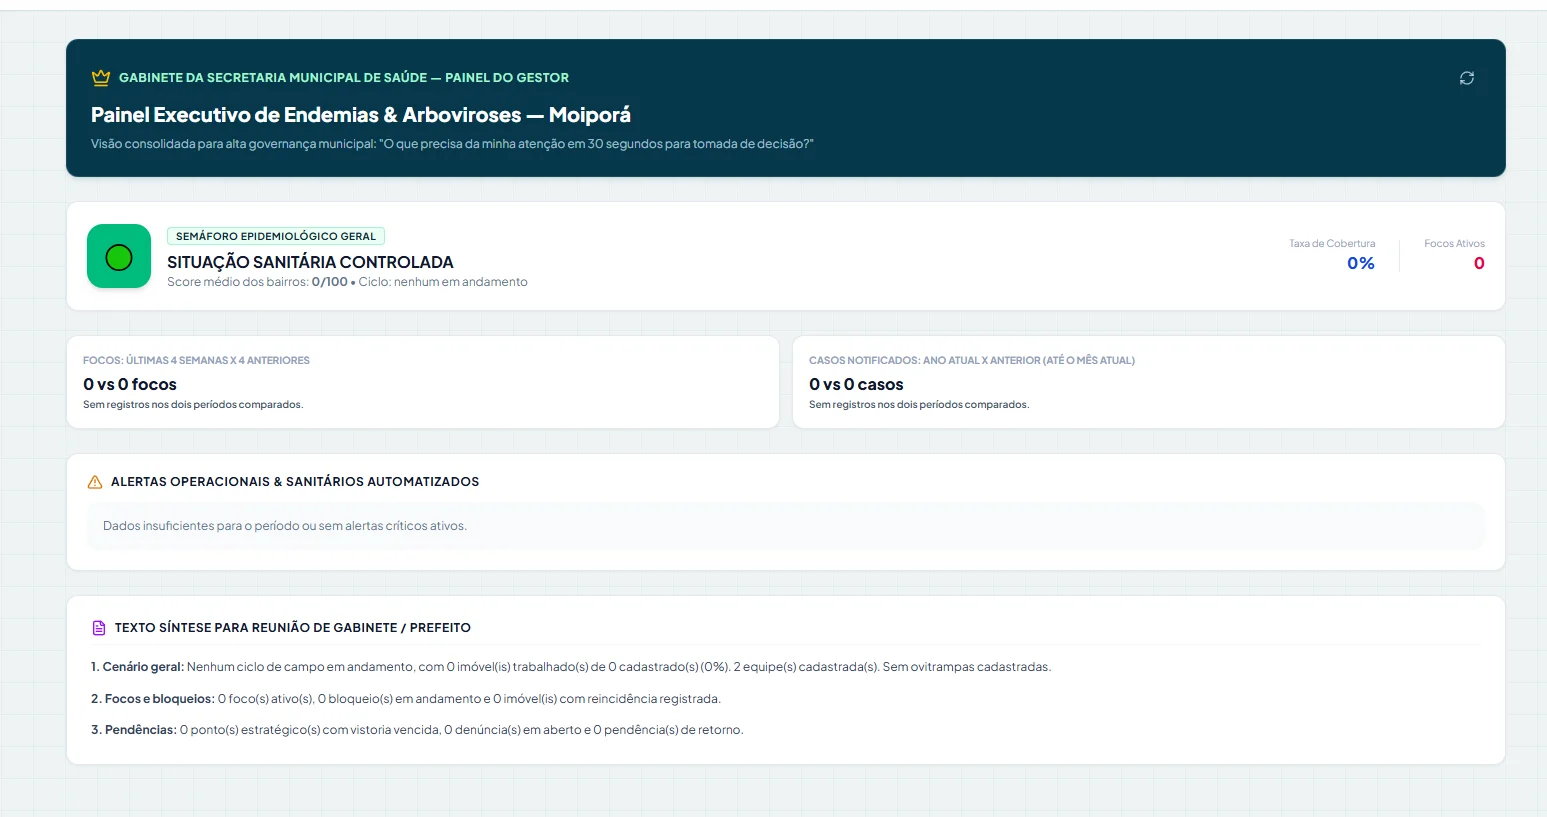Click the '2. Focos e bloqueios' summary line

[x=406, y=699]
